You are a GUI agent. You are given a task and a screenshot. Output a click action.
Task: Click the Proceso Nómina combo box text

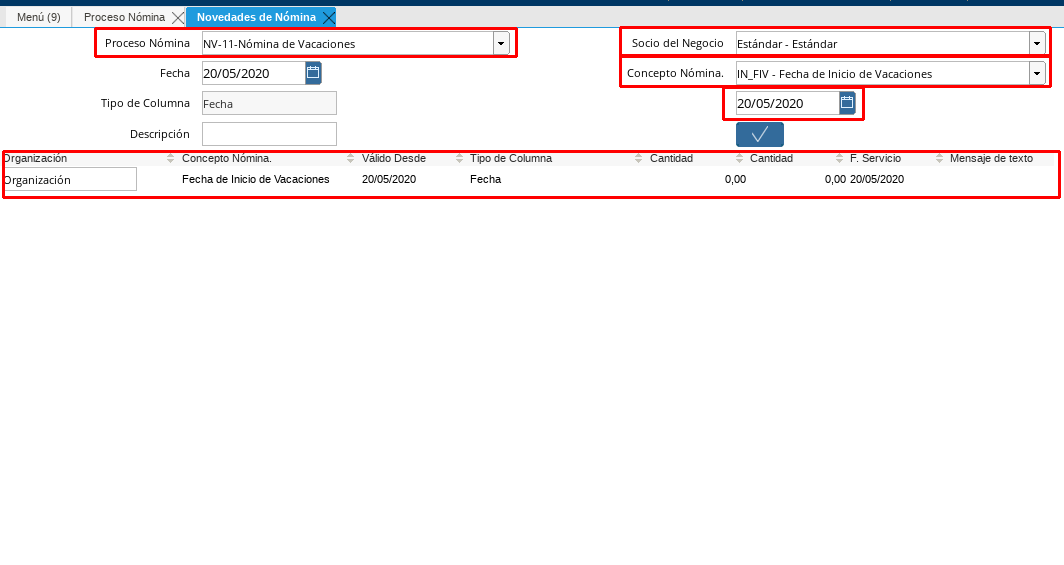click(x=347, y=43)
